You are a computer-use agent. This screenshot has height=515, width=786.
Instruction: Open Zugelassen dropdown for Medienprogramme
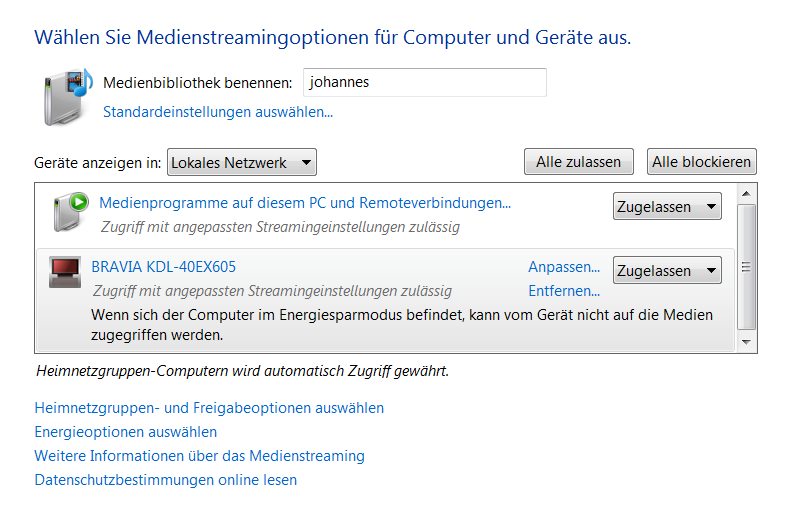click(x=667, y=206)
